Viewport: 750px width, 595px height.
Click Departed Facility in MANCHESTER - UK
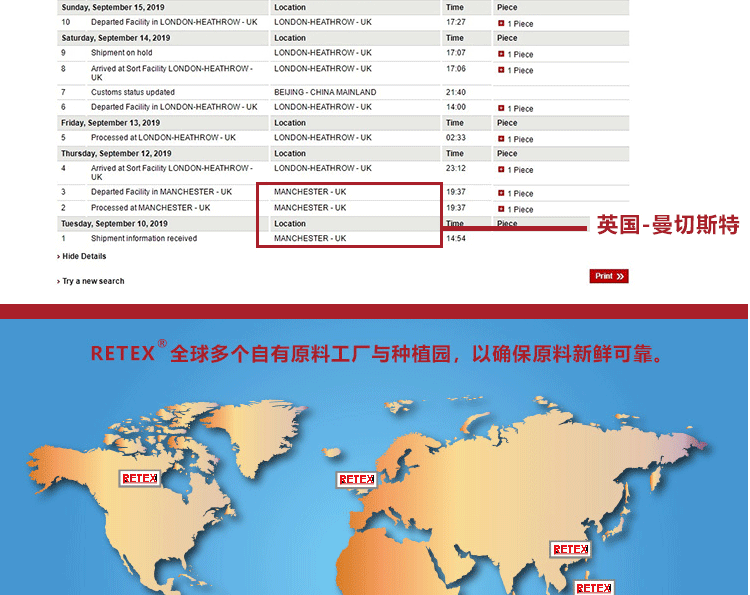click(161, 192)
